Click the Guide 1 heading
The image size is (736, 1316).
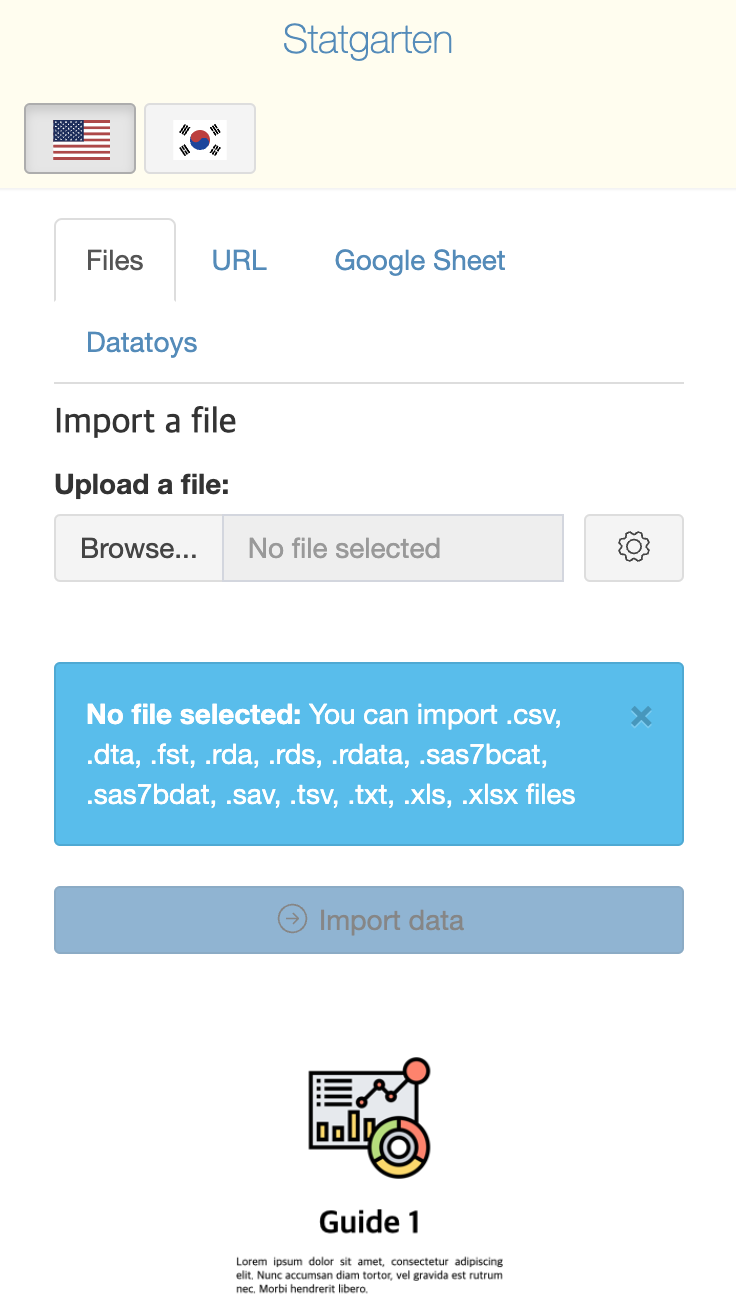369,1221
